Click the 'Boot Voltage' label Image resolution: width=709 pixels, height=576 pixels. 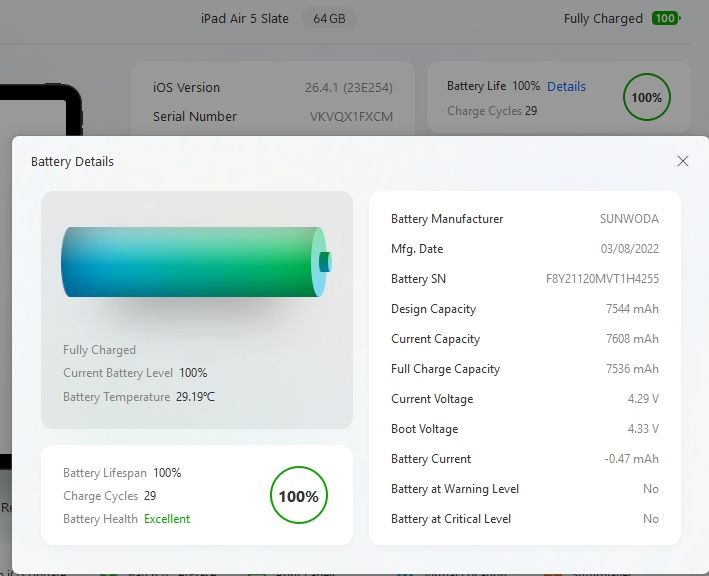(x=425, y=429)
